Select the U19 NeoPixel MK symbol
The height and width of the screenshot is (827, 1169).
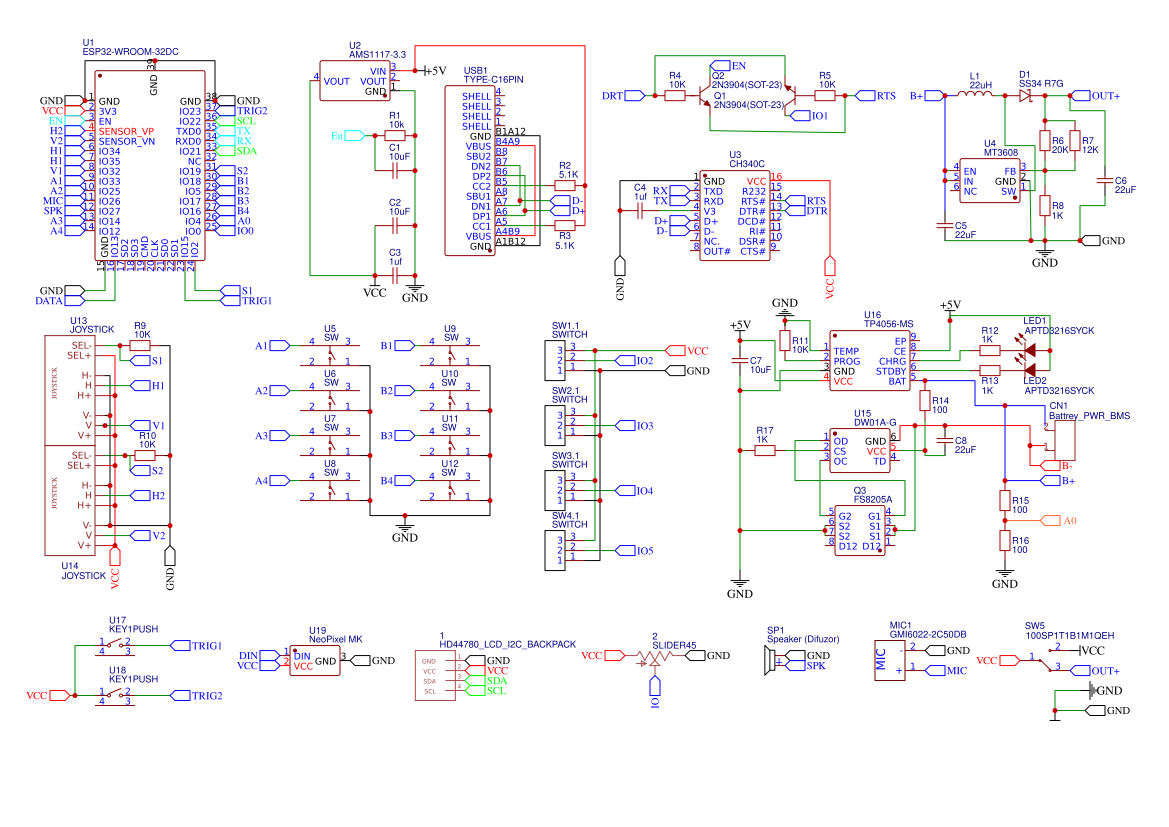315,661
